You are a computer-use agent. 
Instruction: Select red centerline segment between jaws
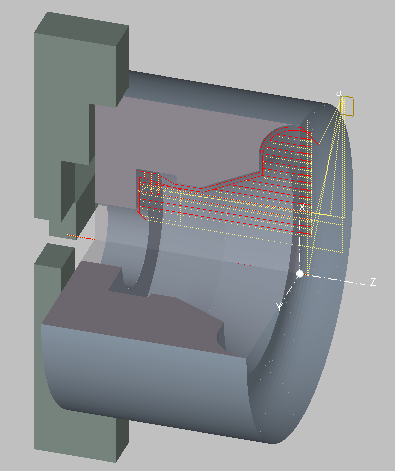[x=81, y=237]
